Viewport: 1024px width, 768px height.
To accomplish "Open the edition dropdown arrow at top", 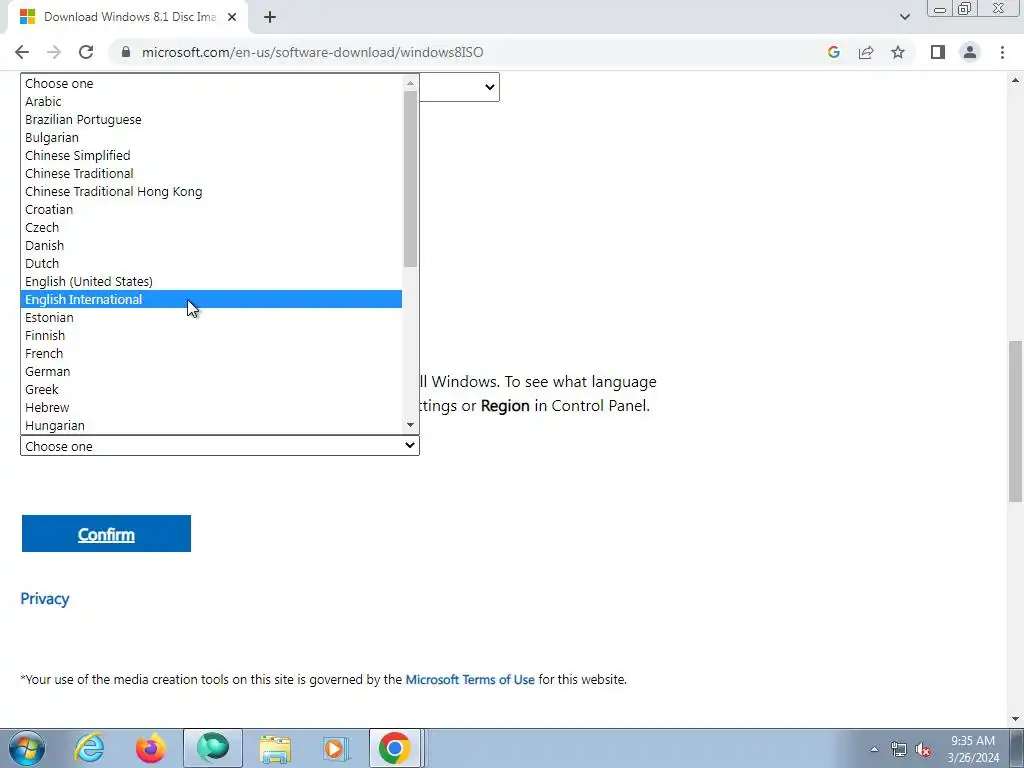I will click(x=489, y=87).
